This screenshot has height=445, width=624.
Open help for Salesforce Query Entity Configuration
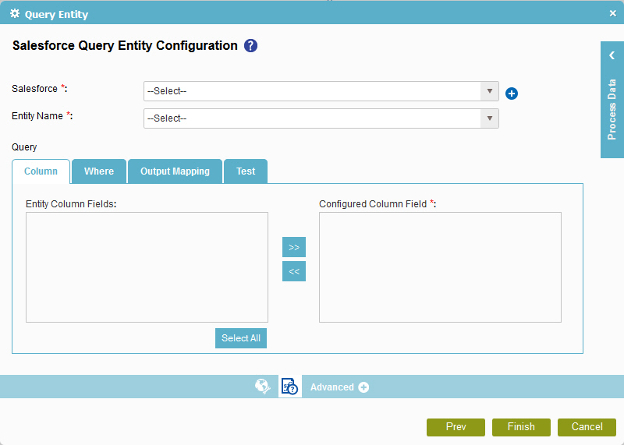coord(250,46)
